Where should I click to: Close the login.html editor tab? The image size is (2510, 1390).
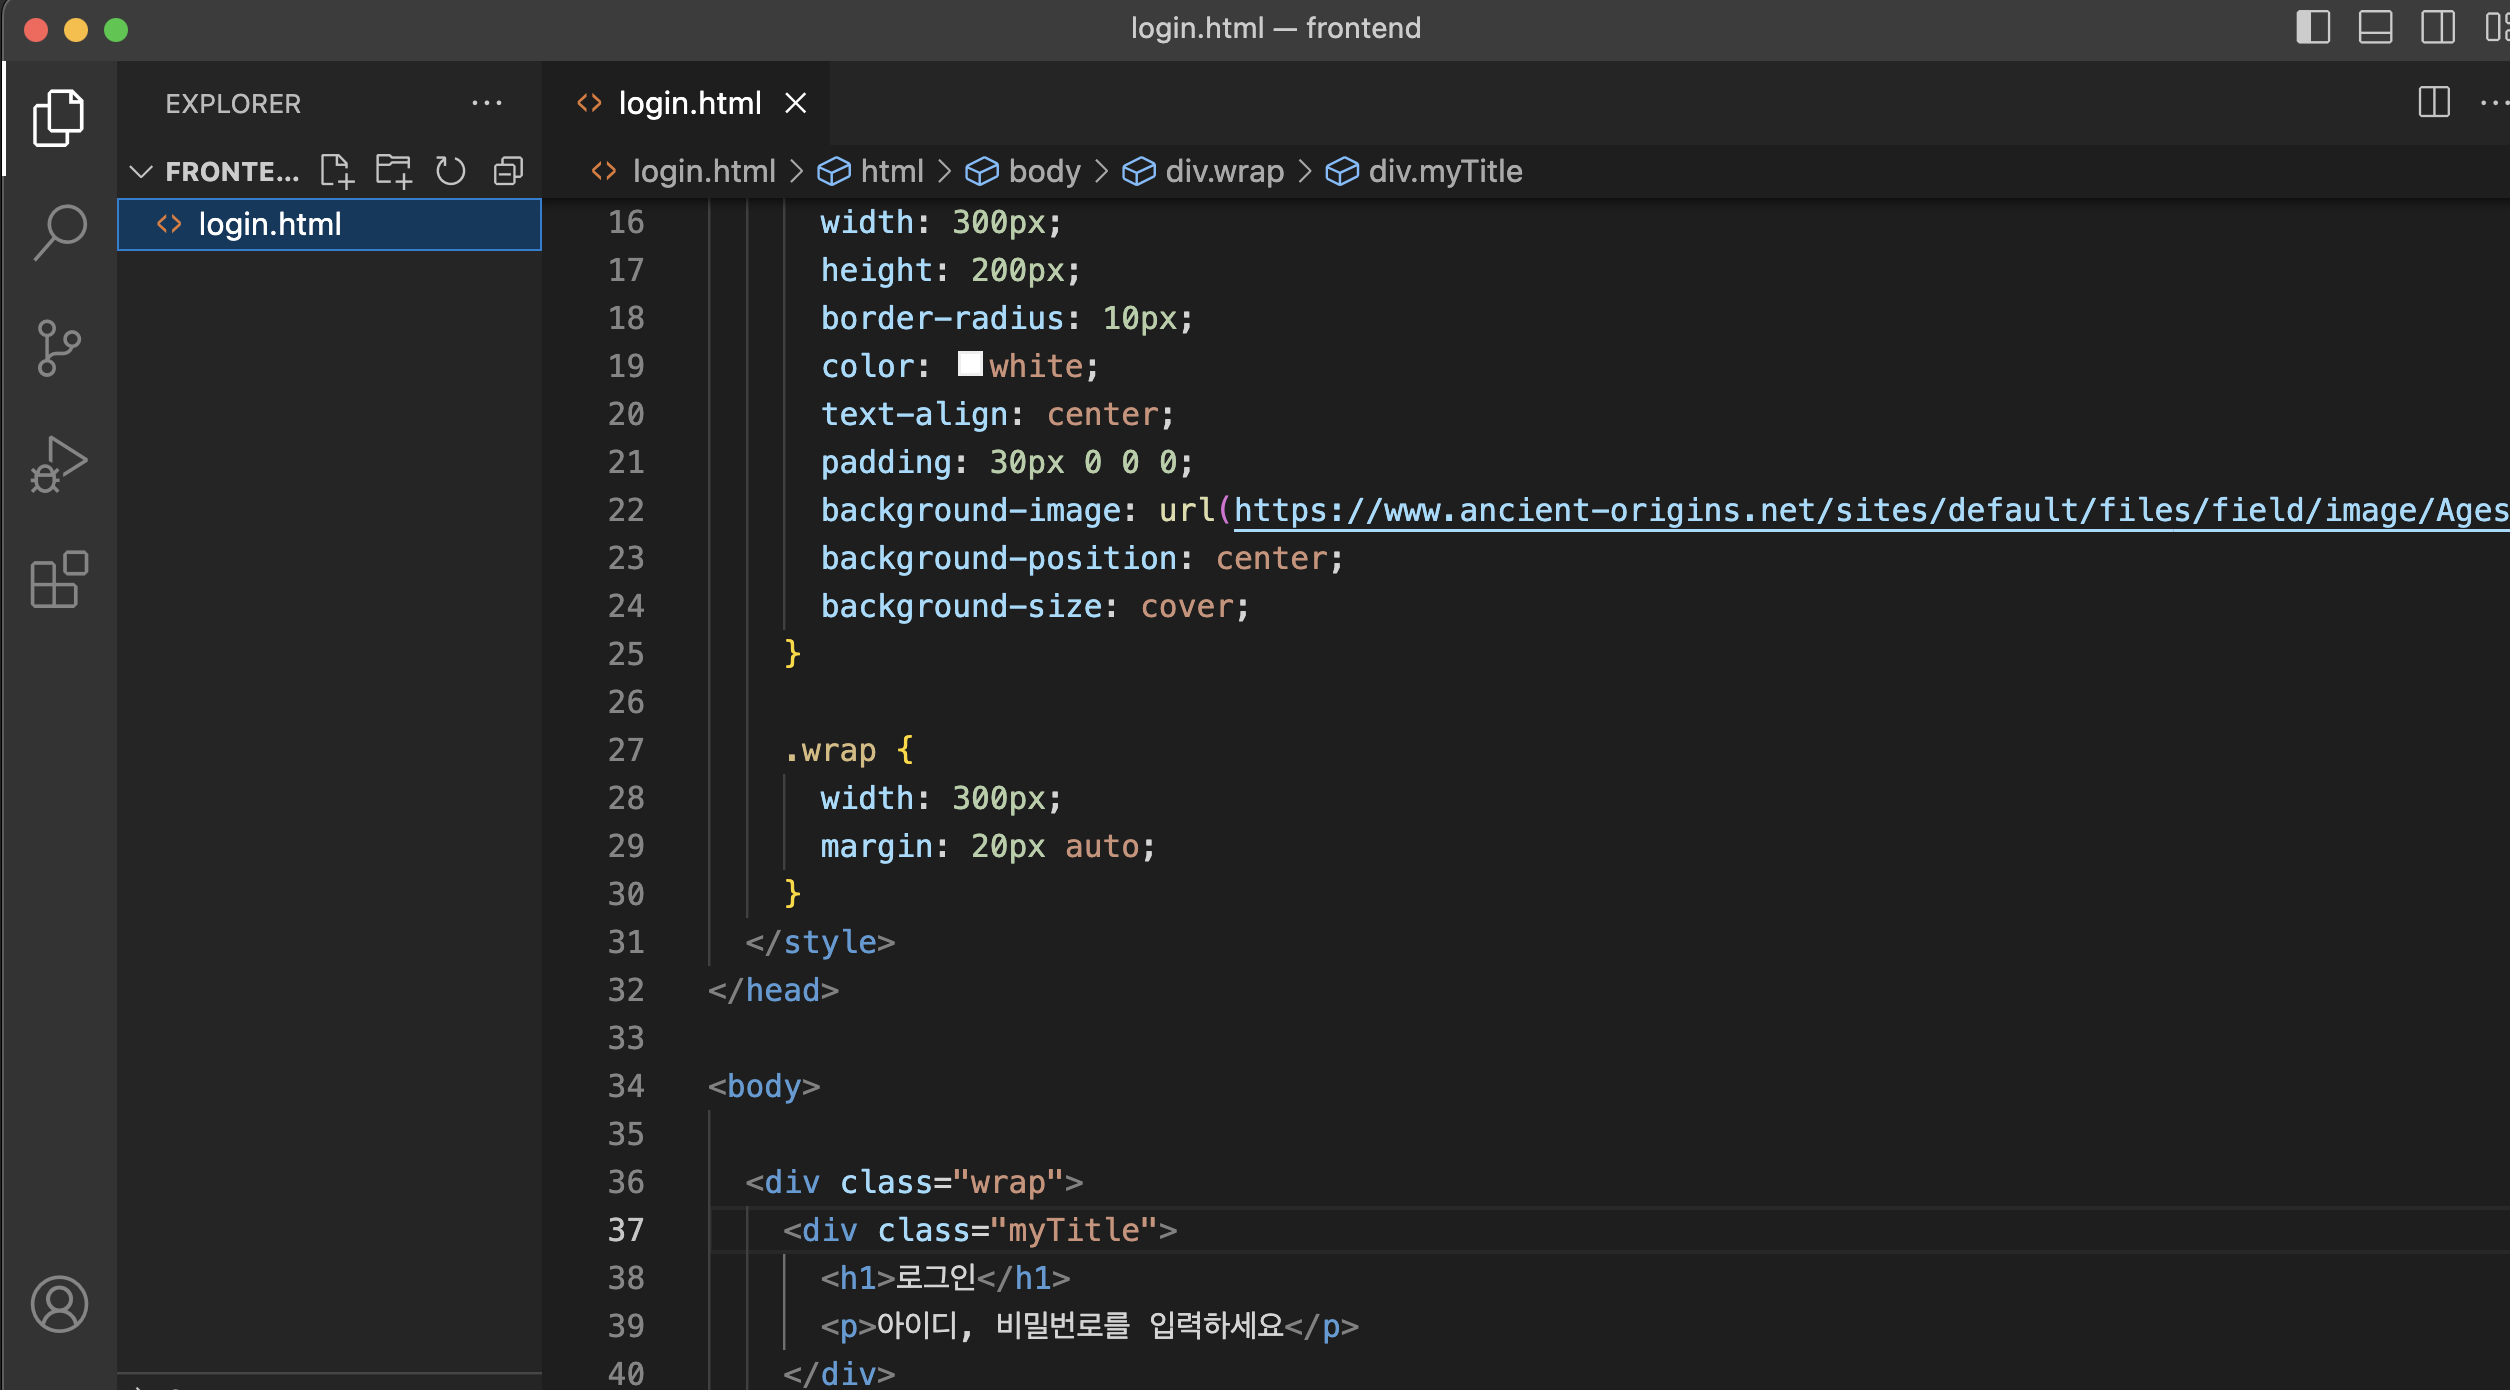tap(795, 103)
